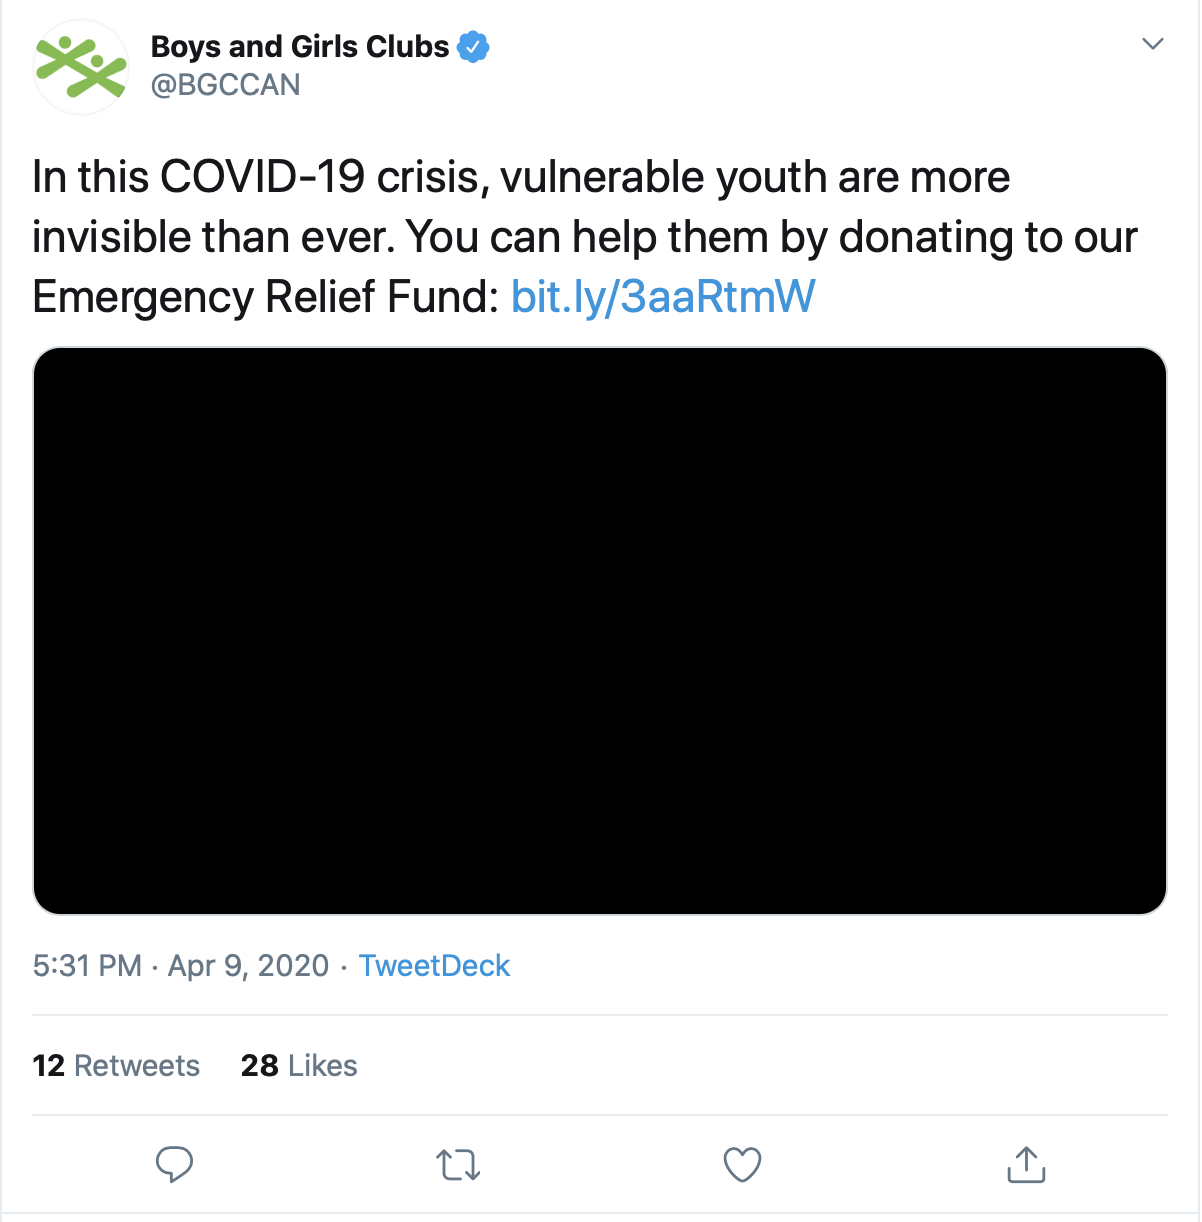The height and width of the screenshot is (1222, 1202).
Task: Click the TweetDeck source link
Action: [x=434, y=965]
